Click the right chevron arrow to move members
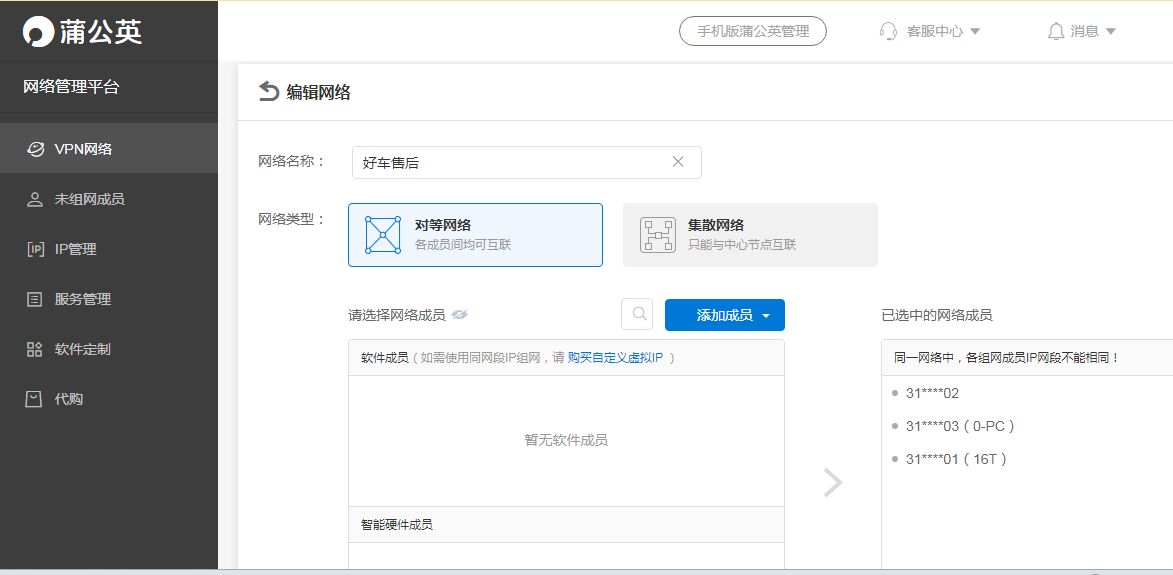This screenshot has width=1173, height=575. (833, 482)
